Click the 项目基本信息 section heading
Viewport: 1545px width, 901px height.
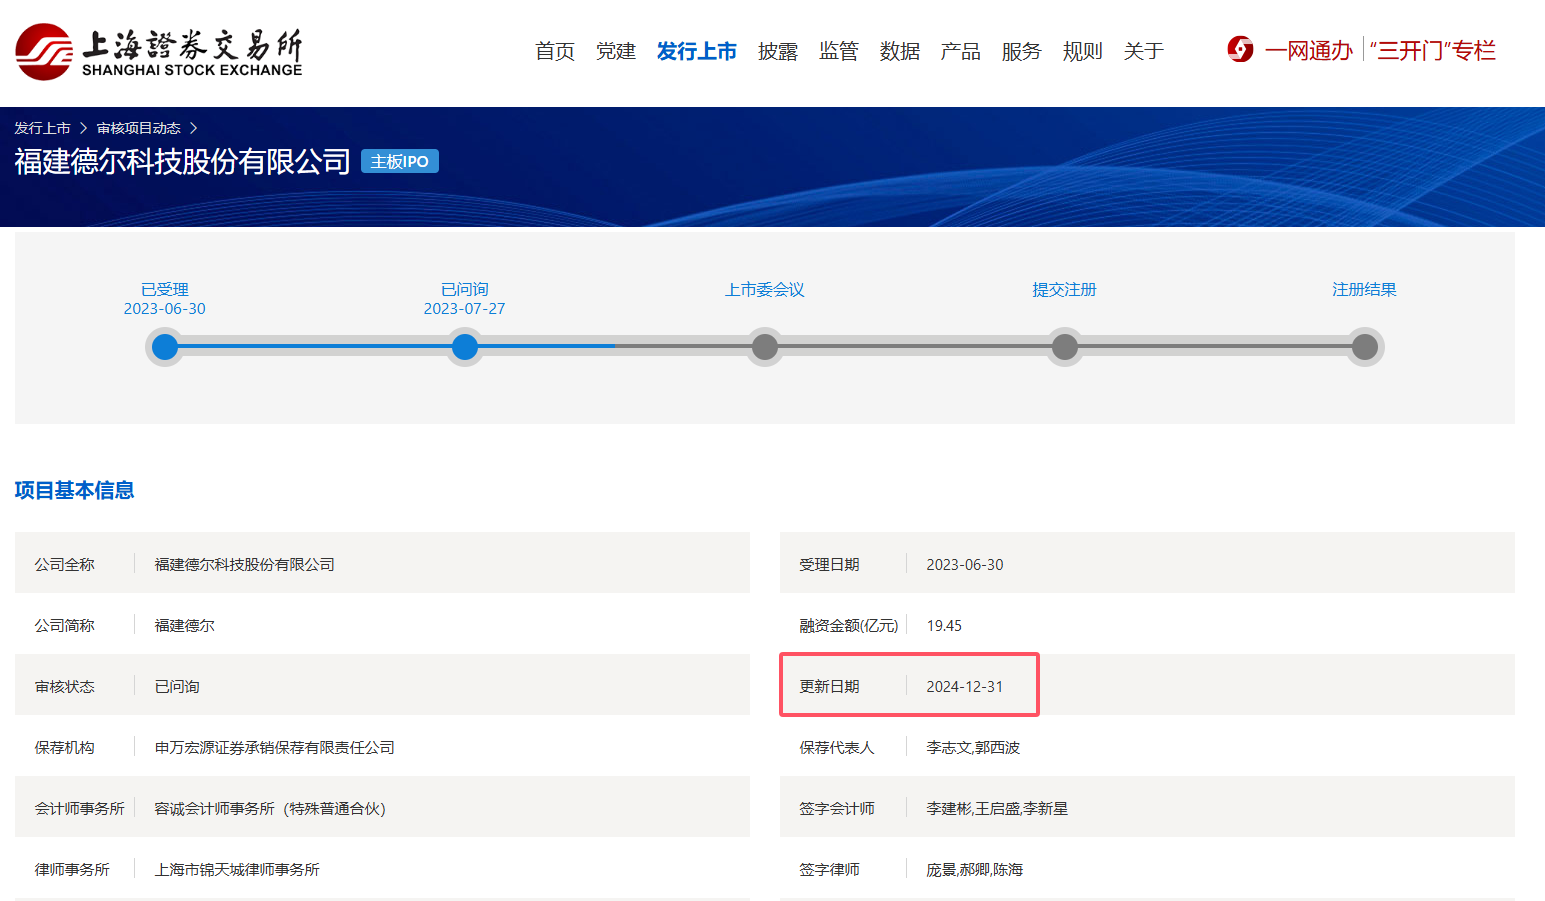coord(74,490)
